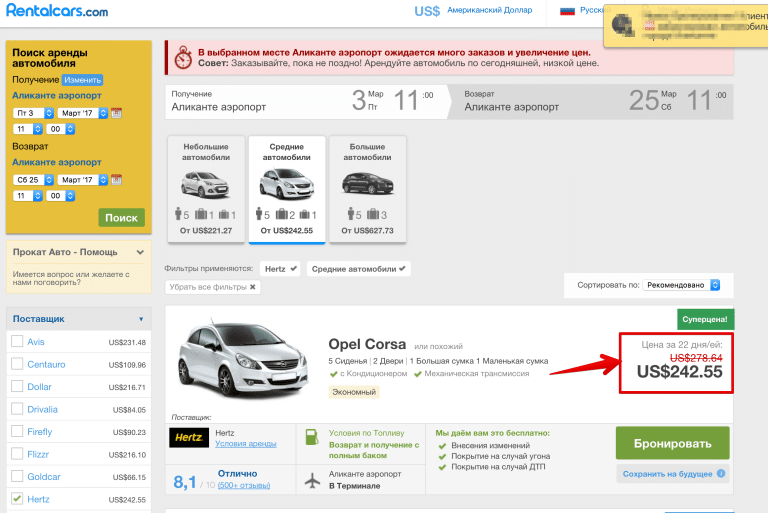The width and height of the screenshot is (768, 513).
Task: Open pickup minutes dropdown
Action: click(x=61, y=129)
